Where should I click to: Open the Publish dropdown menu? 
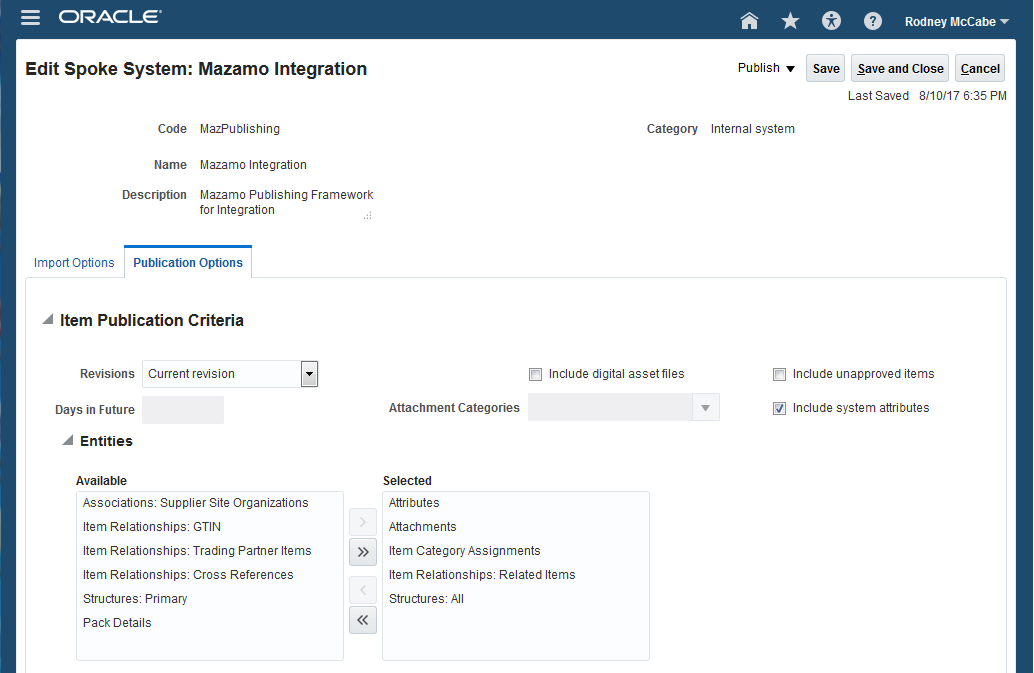tap(766, 68)
